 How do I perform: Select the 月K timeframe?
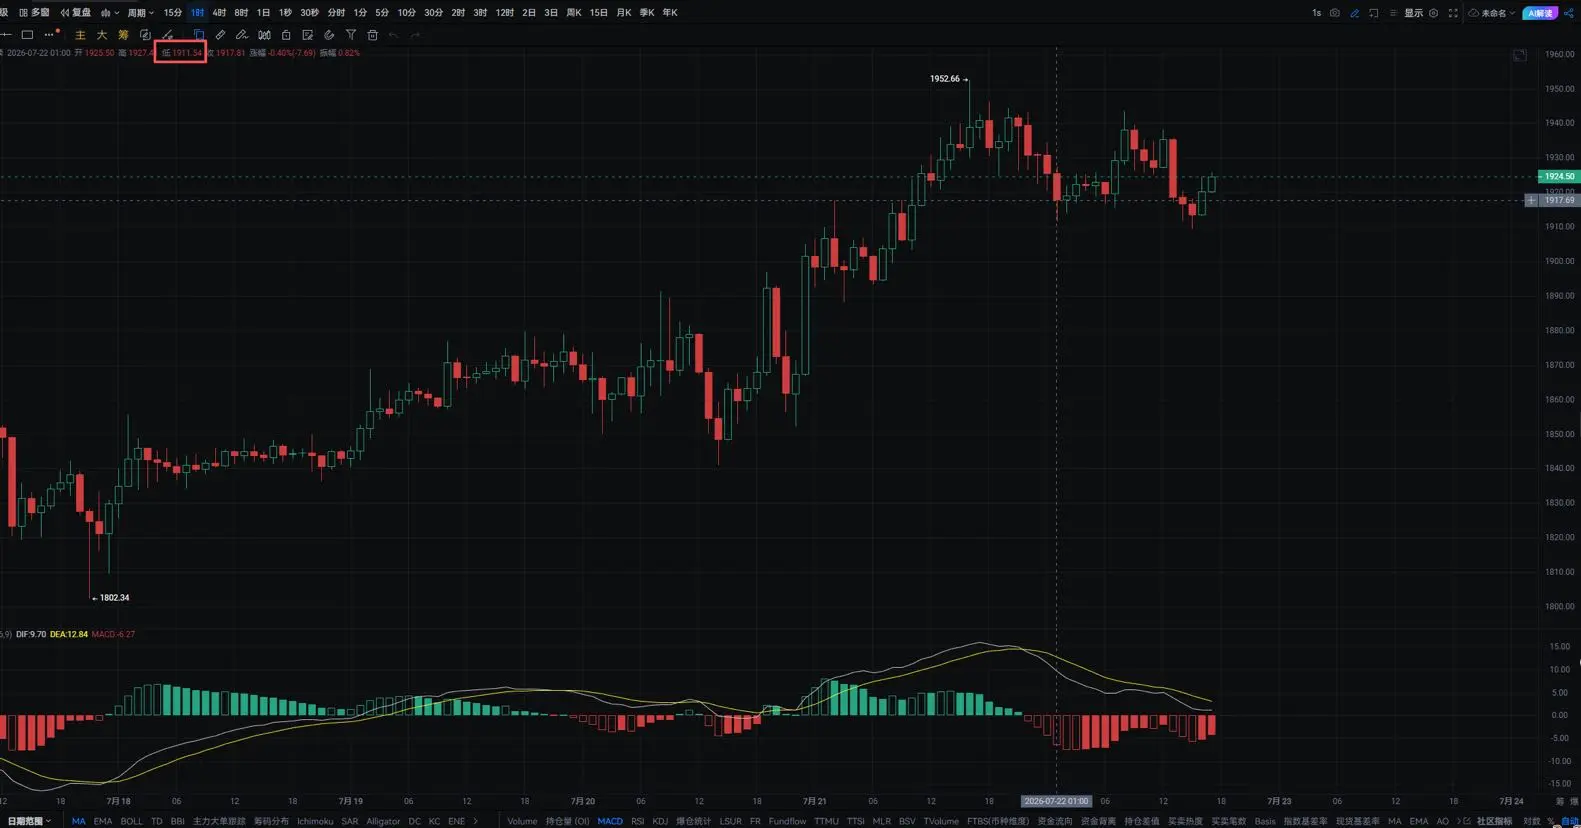coord(624,13)
